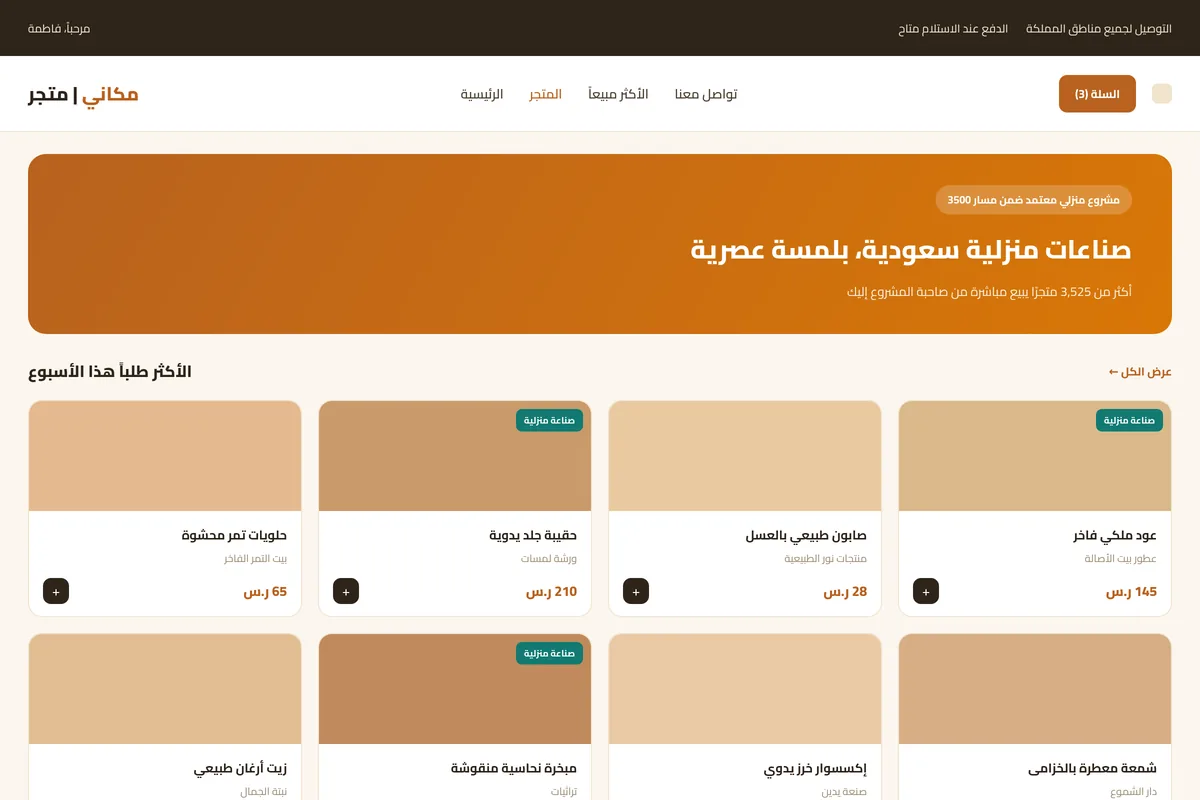Click مشروع منزلي معتمد badge in banner
This screenshot has height=800, width=1200.
pyautogui.click(x=1034, y=200)
